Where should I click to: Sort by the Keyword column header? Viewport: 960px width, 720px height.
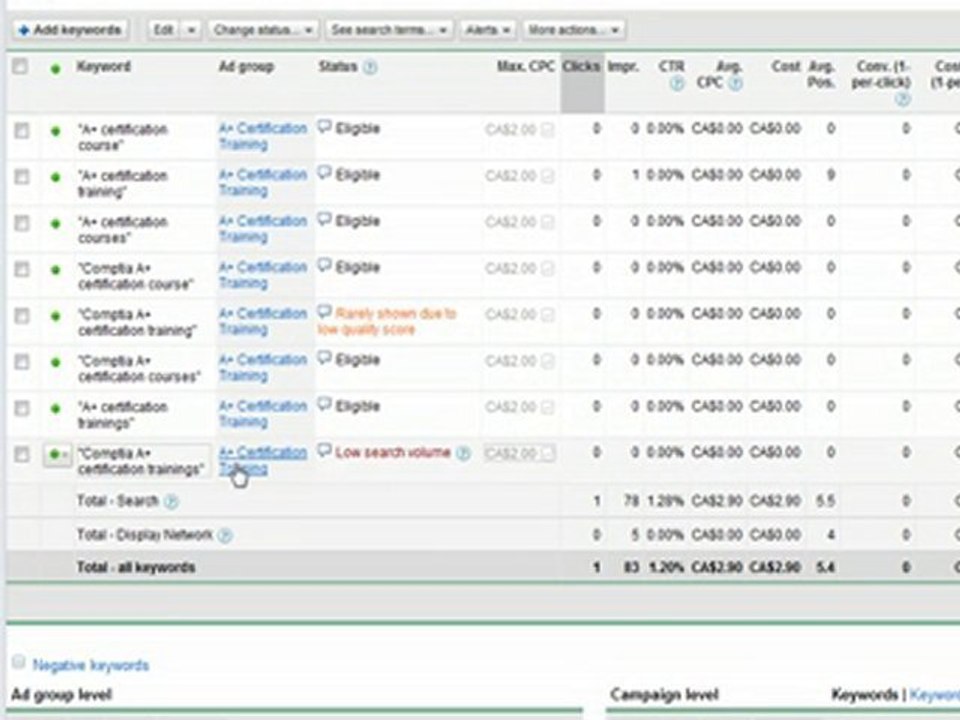pos(103,66)
